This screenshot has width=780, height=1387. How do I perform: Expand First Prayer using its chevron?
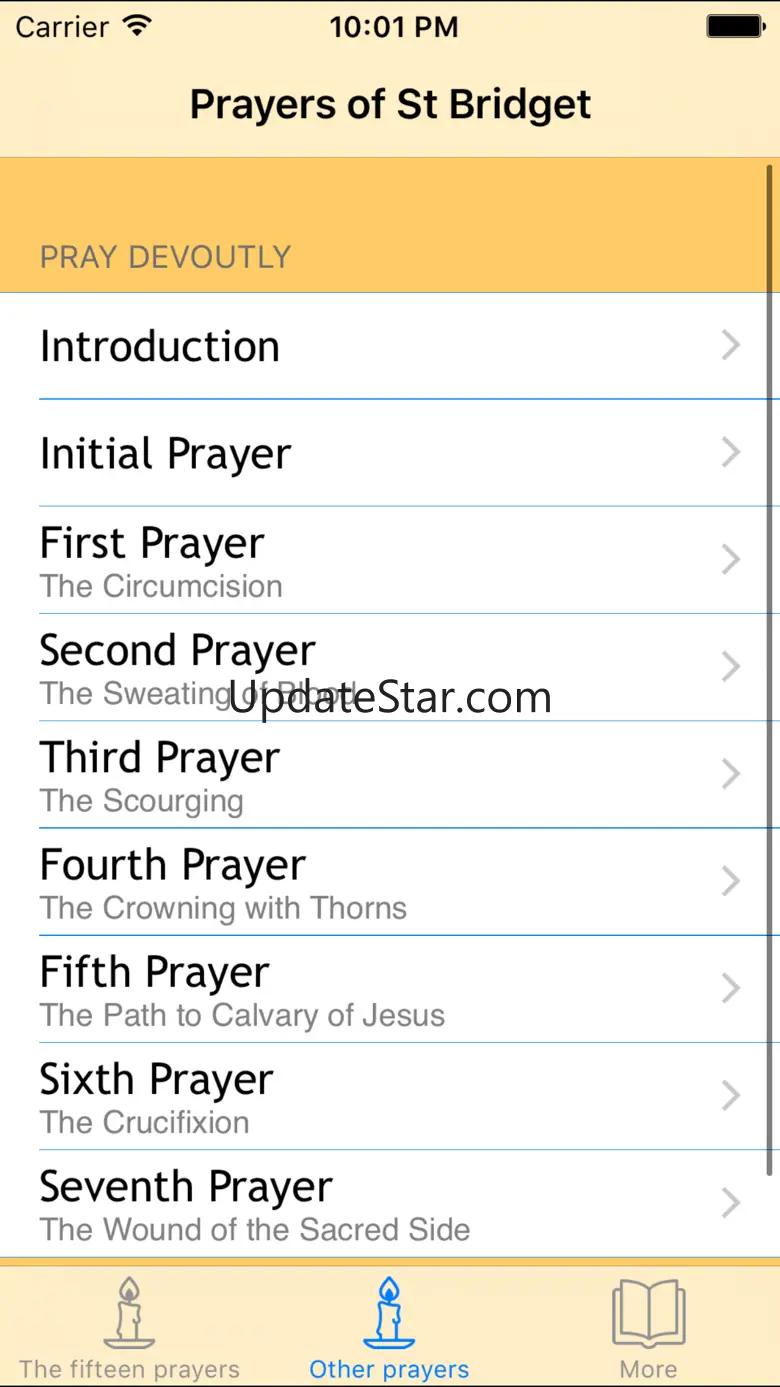(x=731, y=560)
